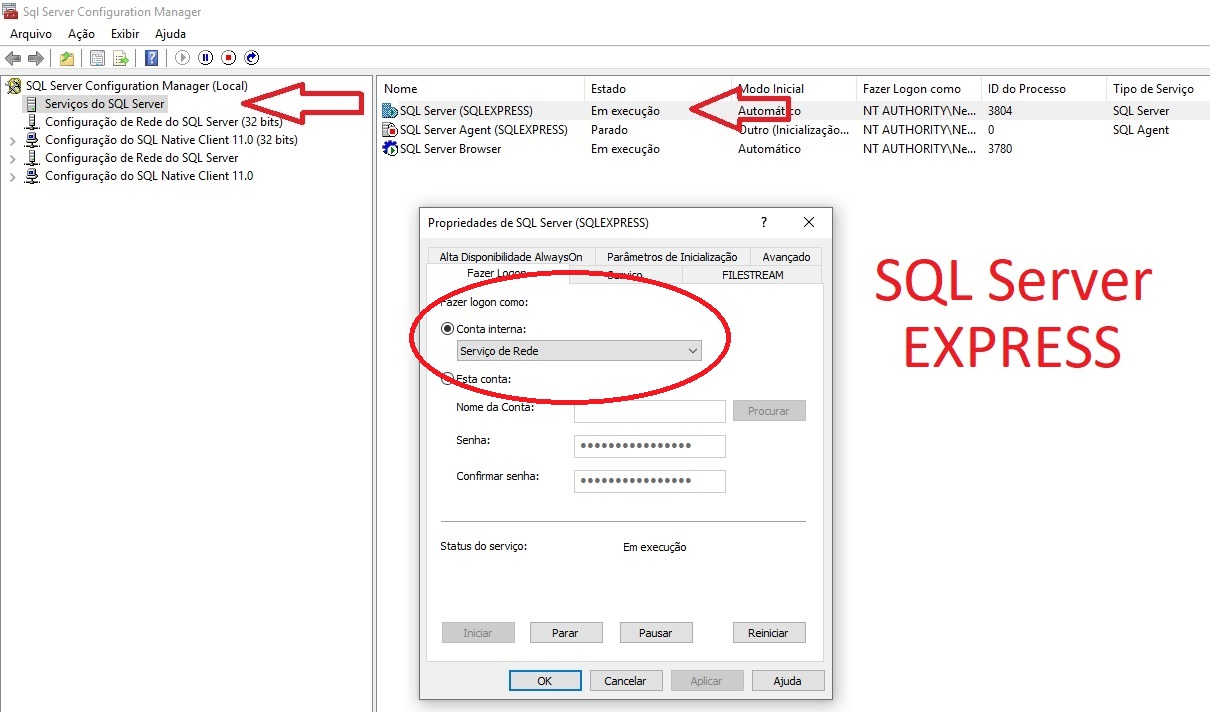
Task: Open the Ajuda menu
Action: pyautogui.click(x=170, y=34)
